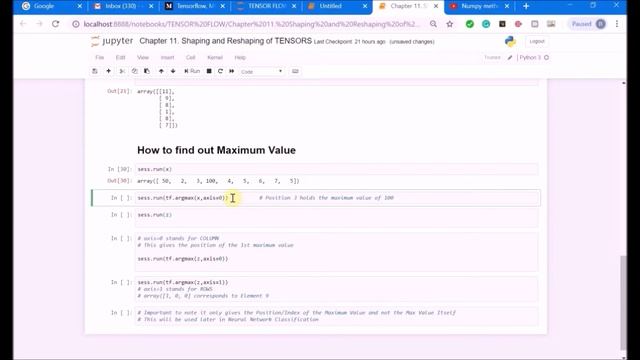Viewport: 640px width, 360px height.
Task: Paste cells below toolbar icon
Action: (x=147, y=71)
